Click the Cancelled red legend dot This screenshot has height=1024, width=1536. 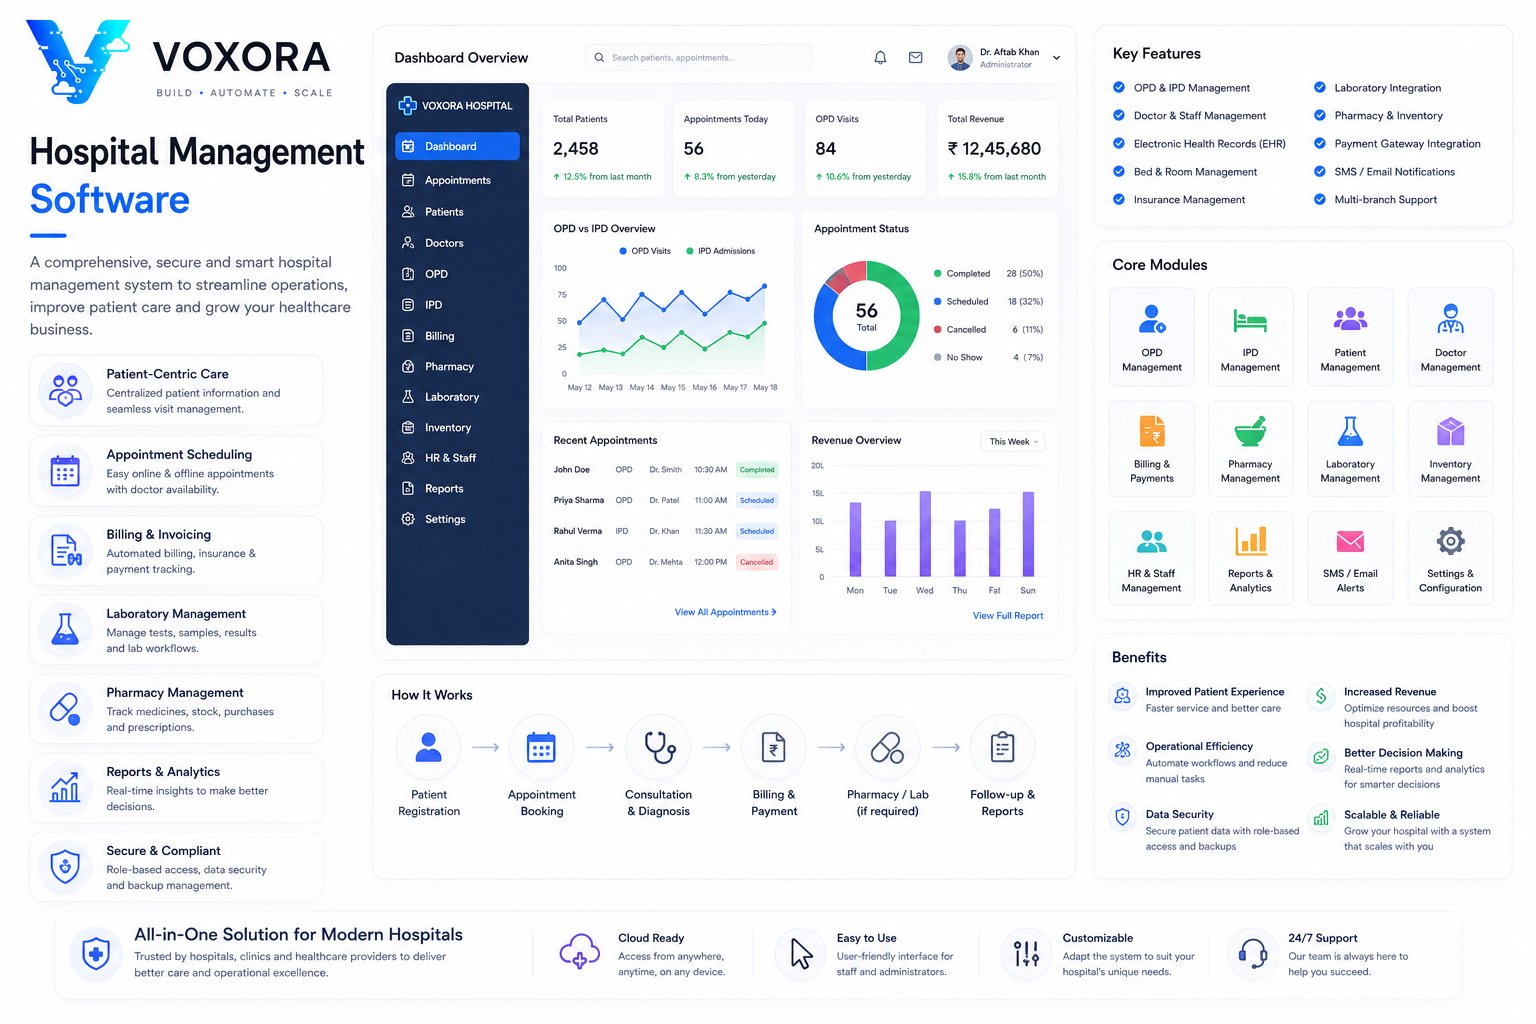(937, 329)
